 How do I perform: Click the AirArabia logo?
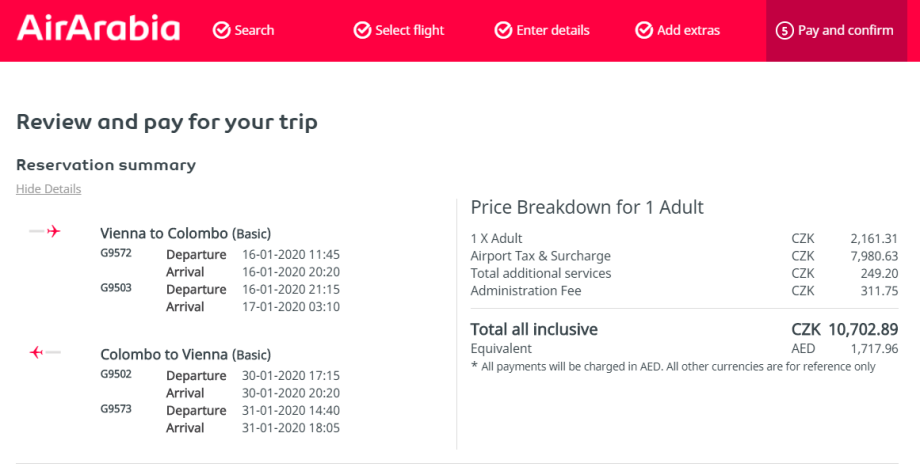click(99, 29)
